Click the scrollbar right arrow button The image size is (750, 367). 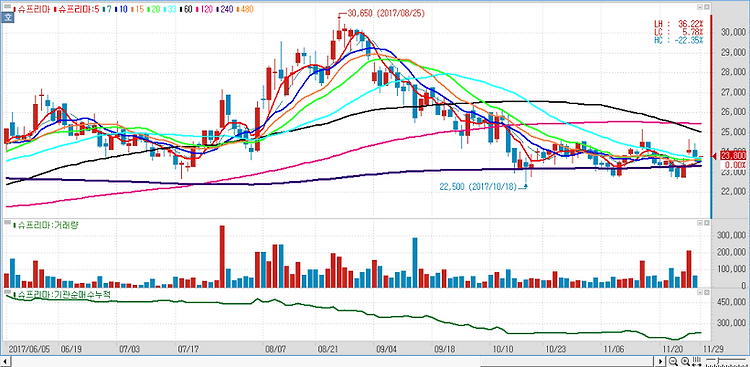660,361
